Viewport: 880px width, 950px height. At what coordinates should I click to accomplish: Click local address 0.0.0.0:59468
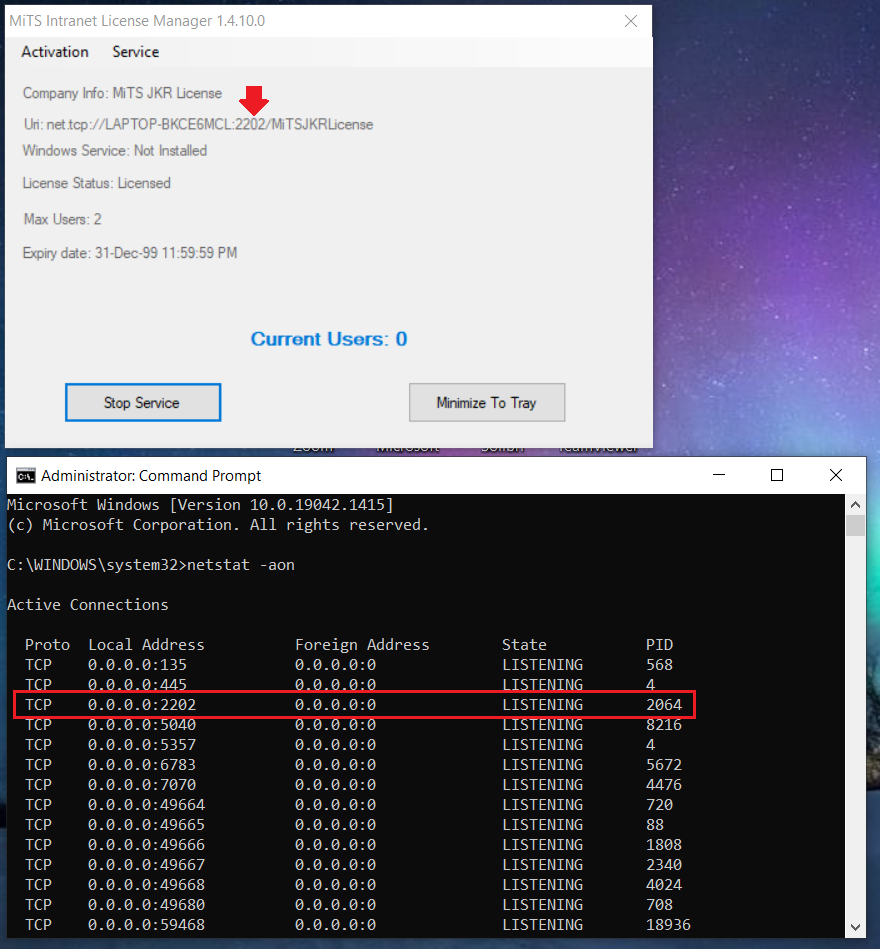(147, 925)
